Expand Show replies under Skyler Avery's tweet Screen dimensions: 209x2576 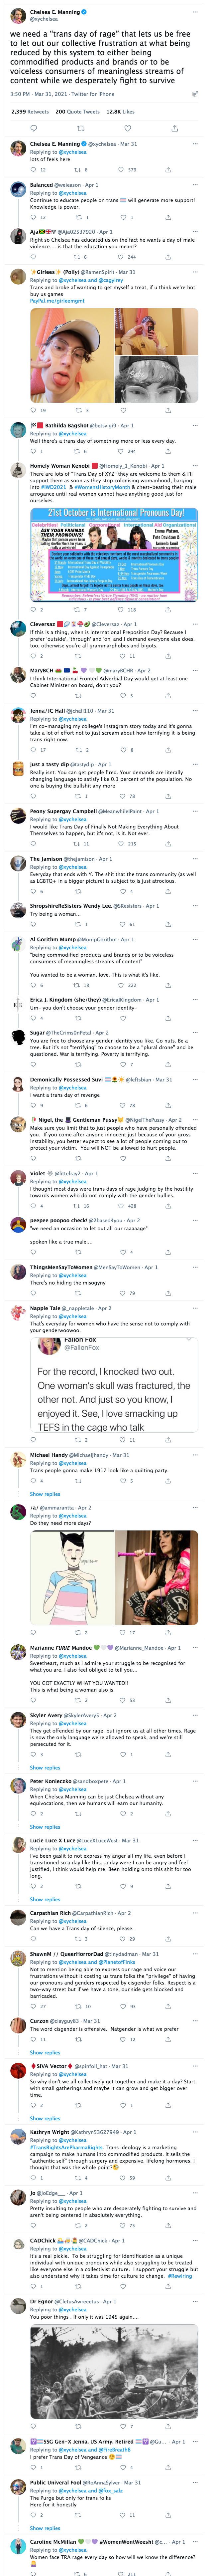45,1767
